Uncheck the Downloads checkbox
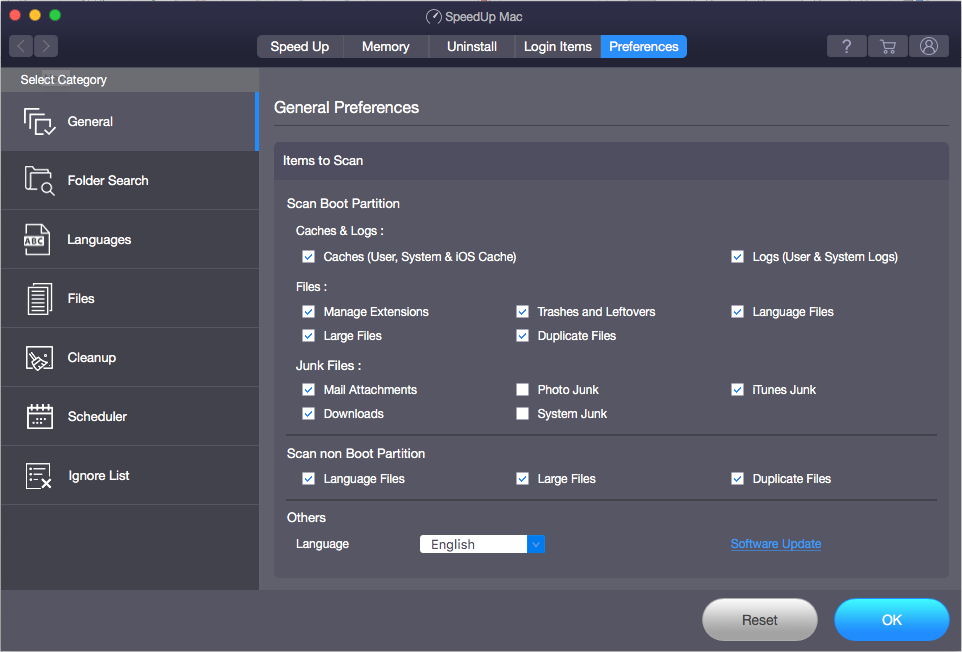 [309, 413]
